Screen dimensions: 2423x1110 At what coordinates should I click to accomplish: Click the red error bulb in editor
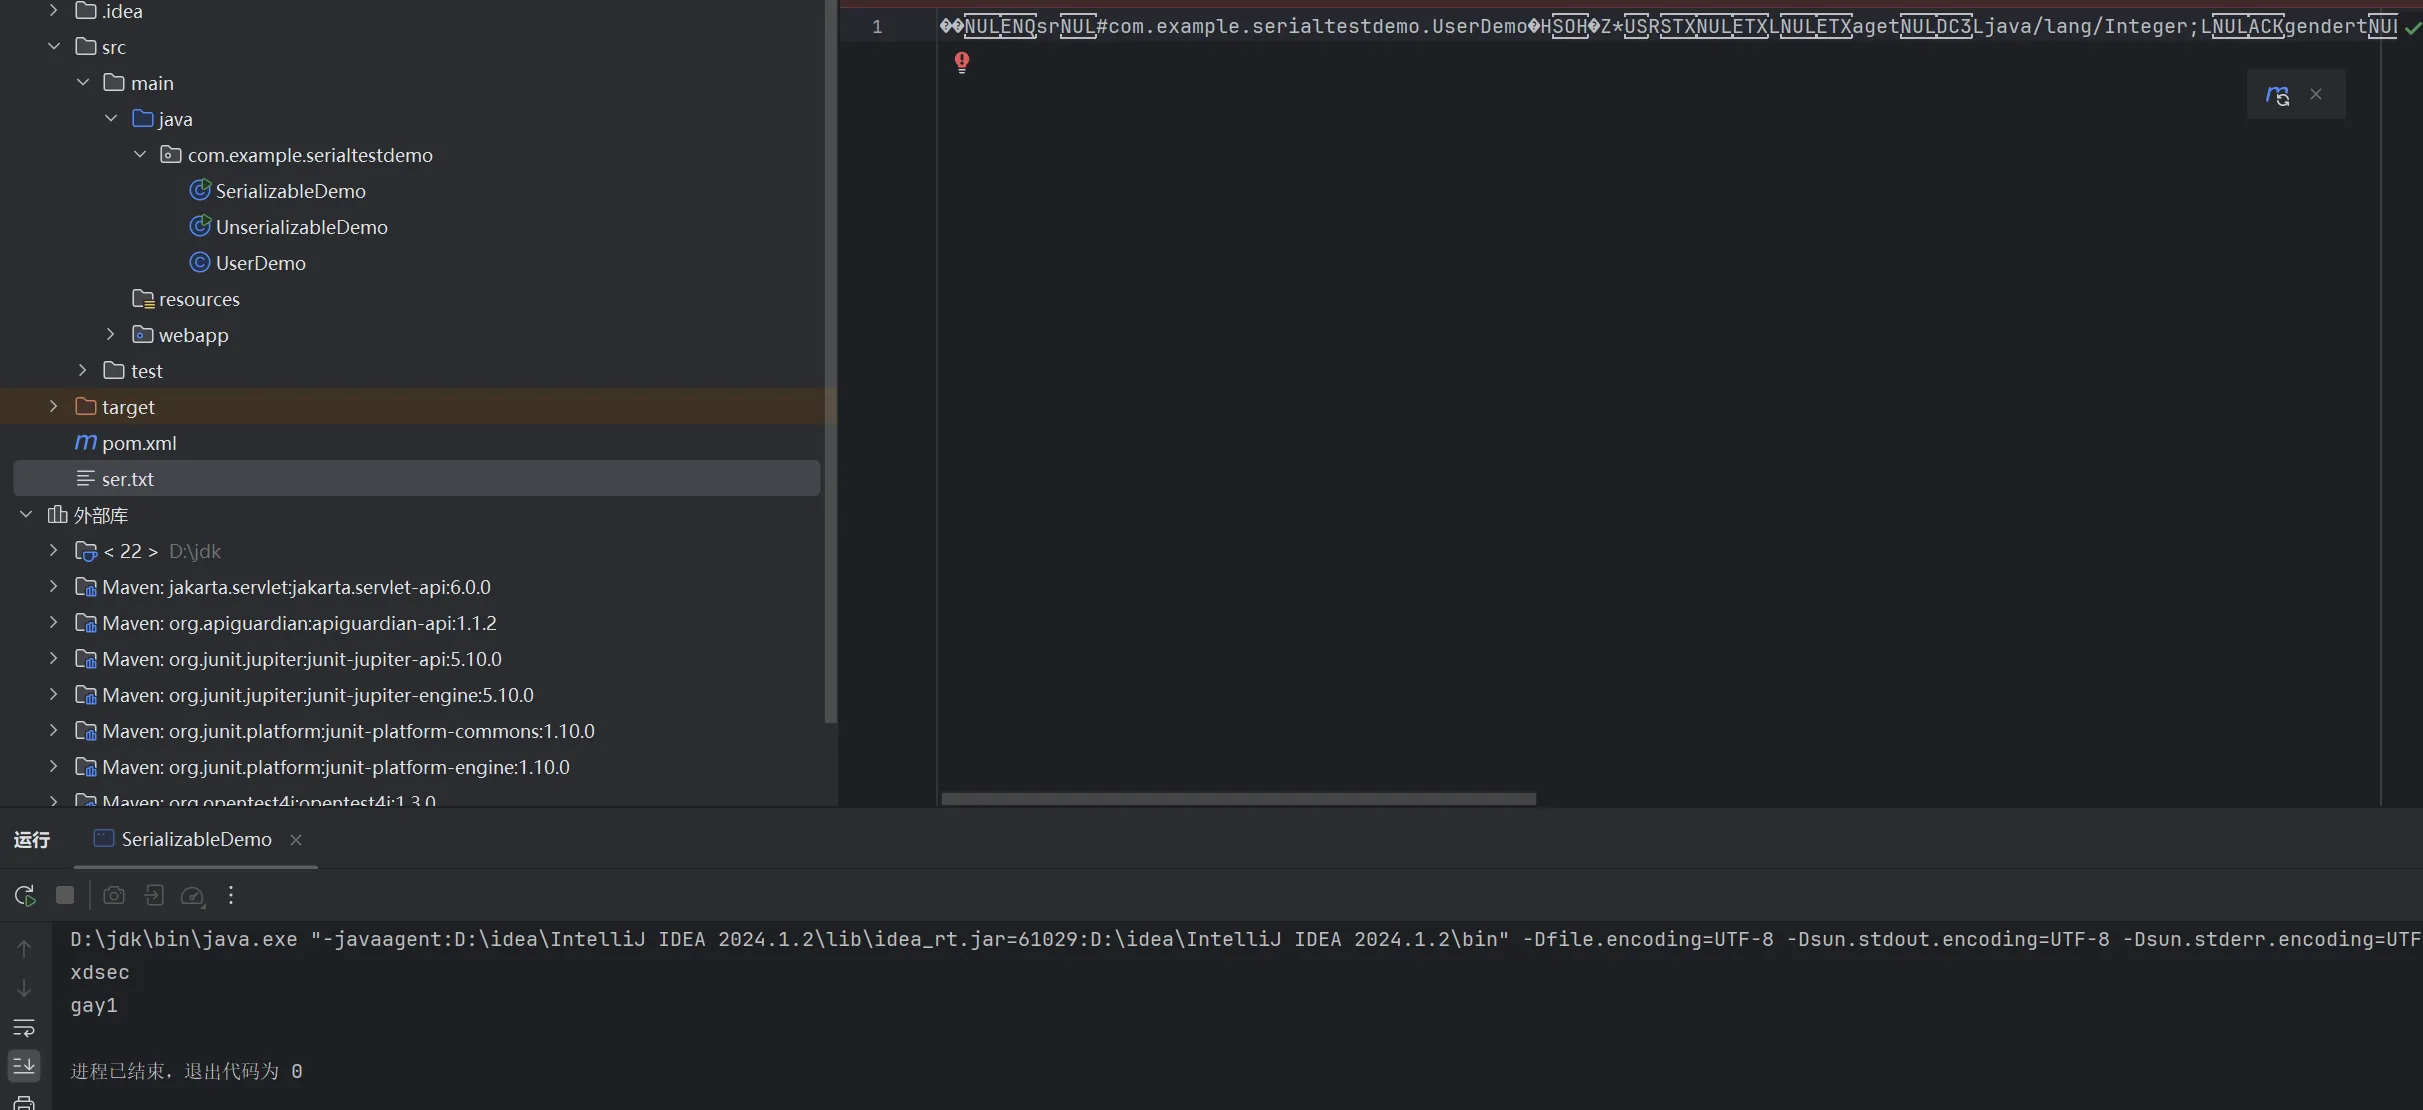pyautogui.click(x=962, y=63)
